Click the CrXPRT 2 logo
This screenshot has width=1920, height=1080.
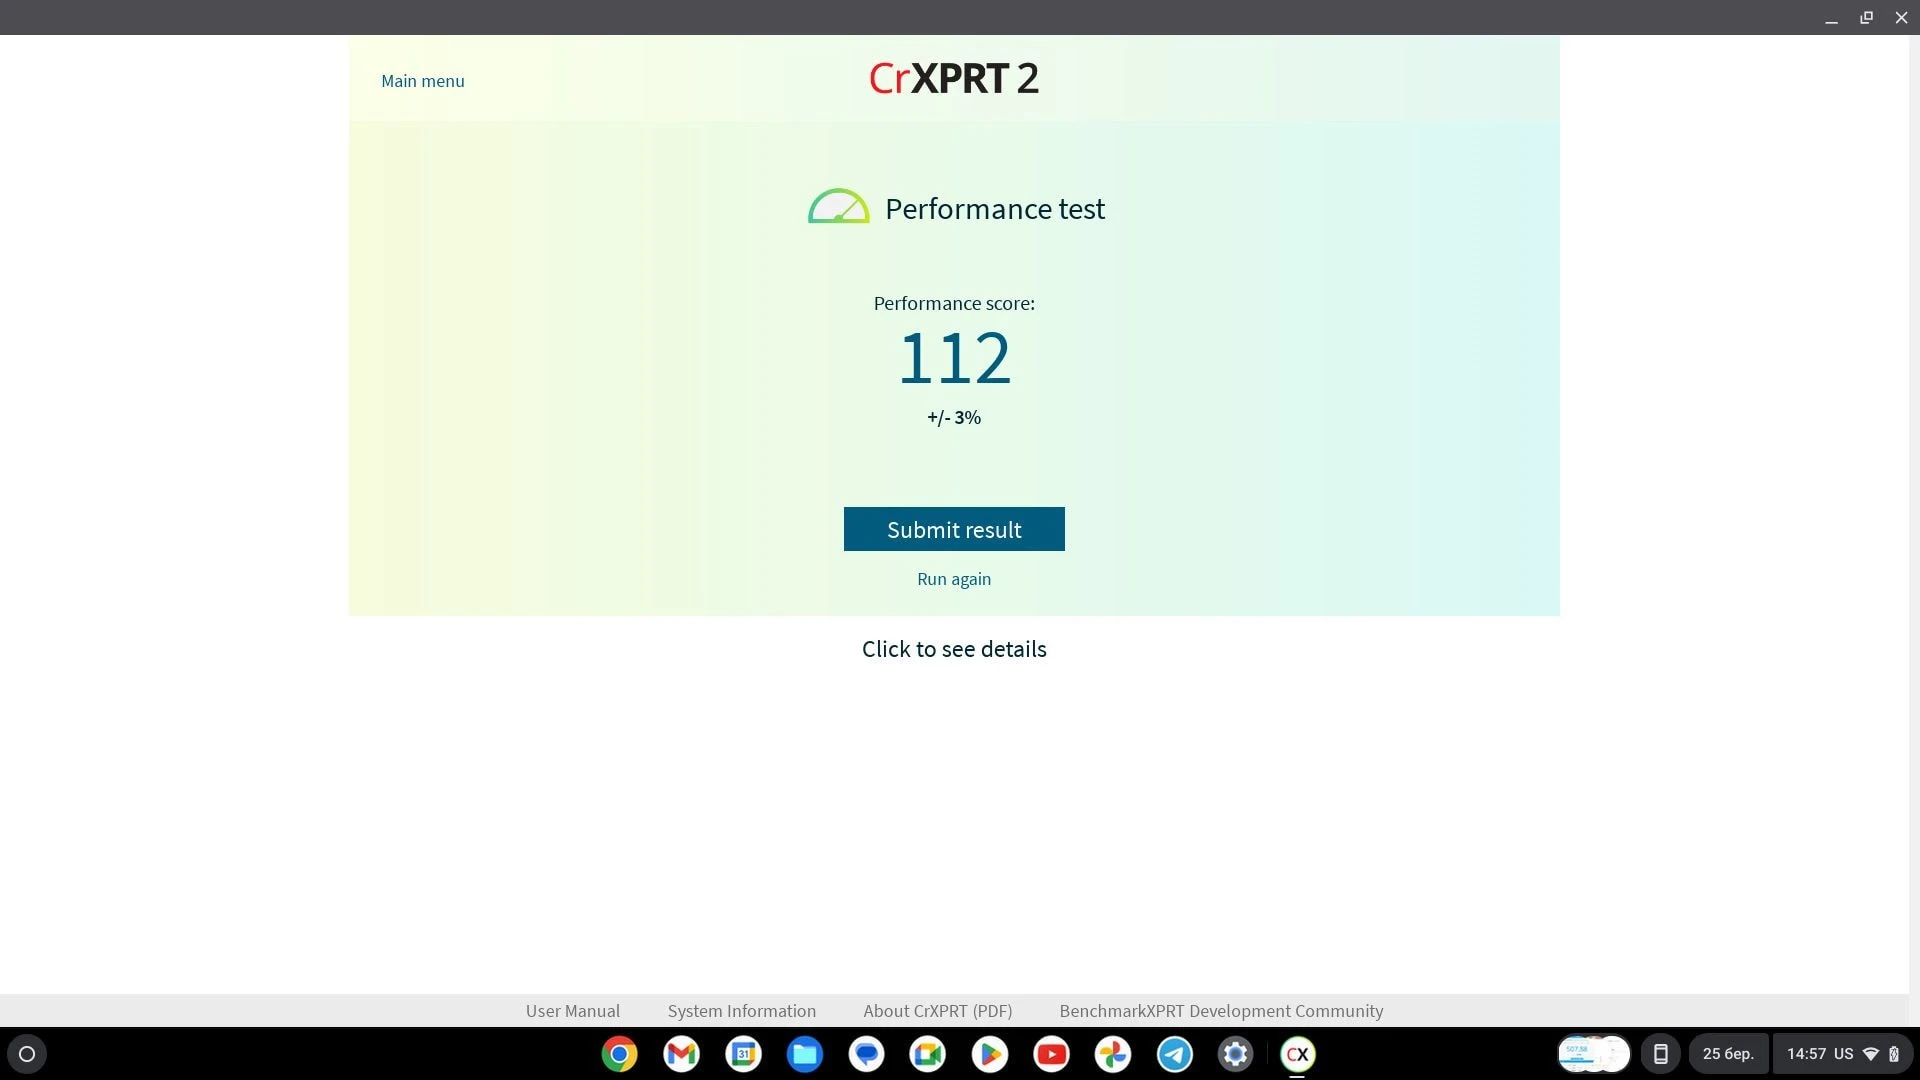[x=954, y=78]
